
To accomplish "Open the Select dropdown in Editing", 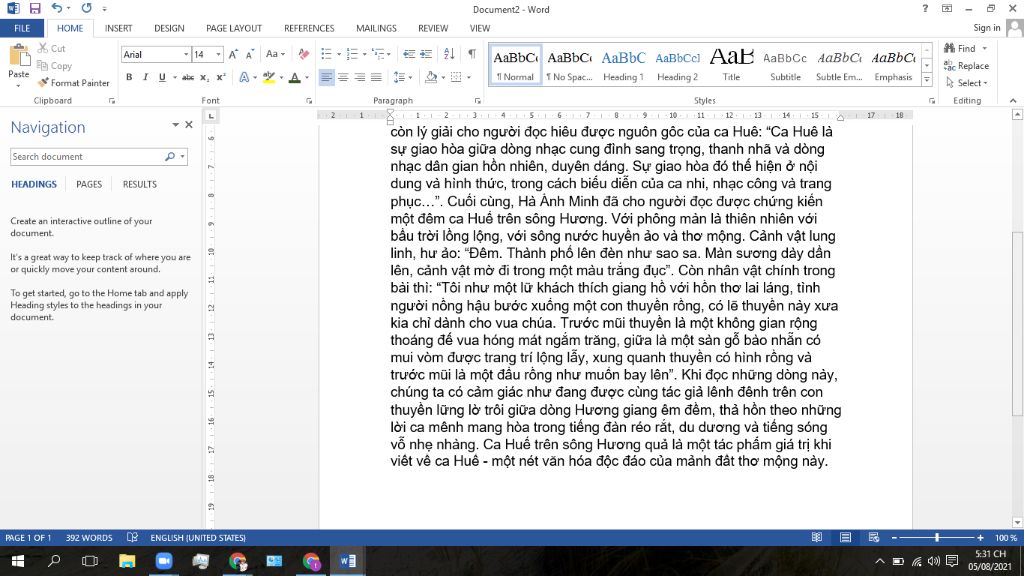I will (967, 83).
